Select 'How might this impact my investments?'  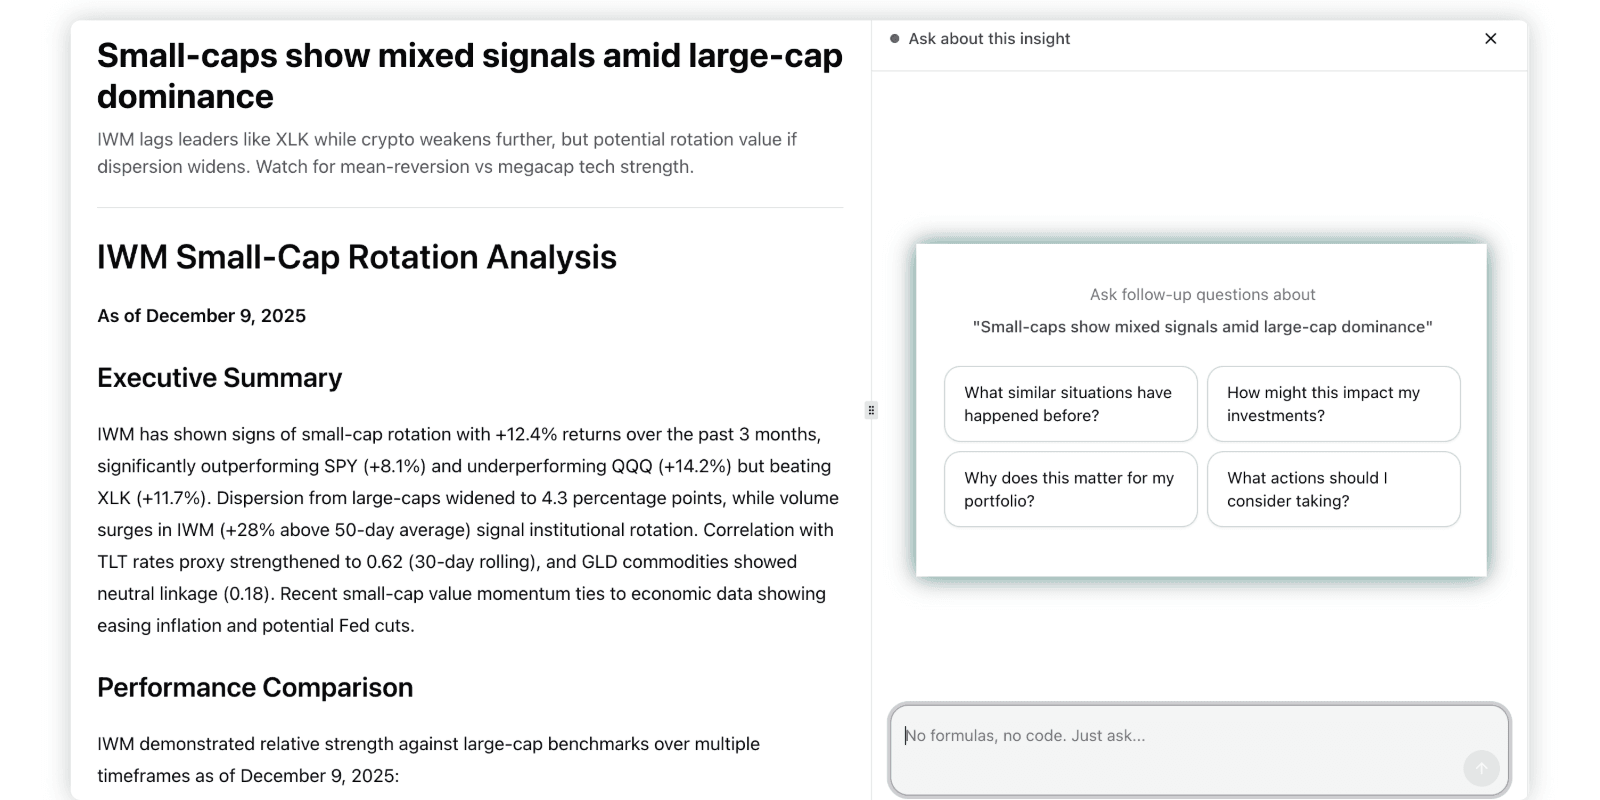point(1333,404)
